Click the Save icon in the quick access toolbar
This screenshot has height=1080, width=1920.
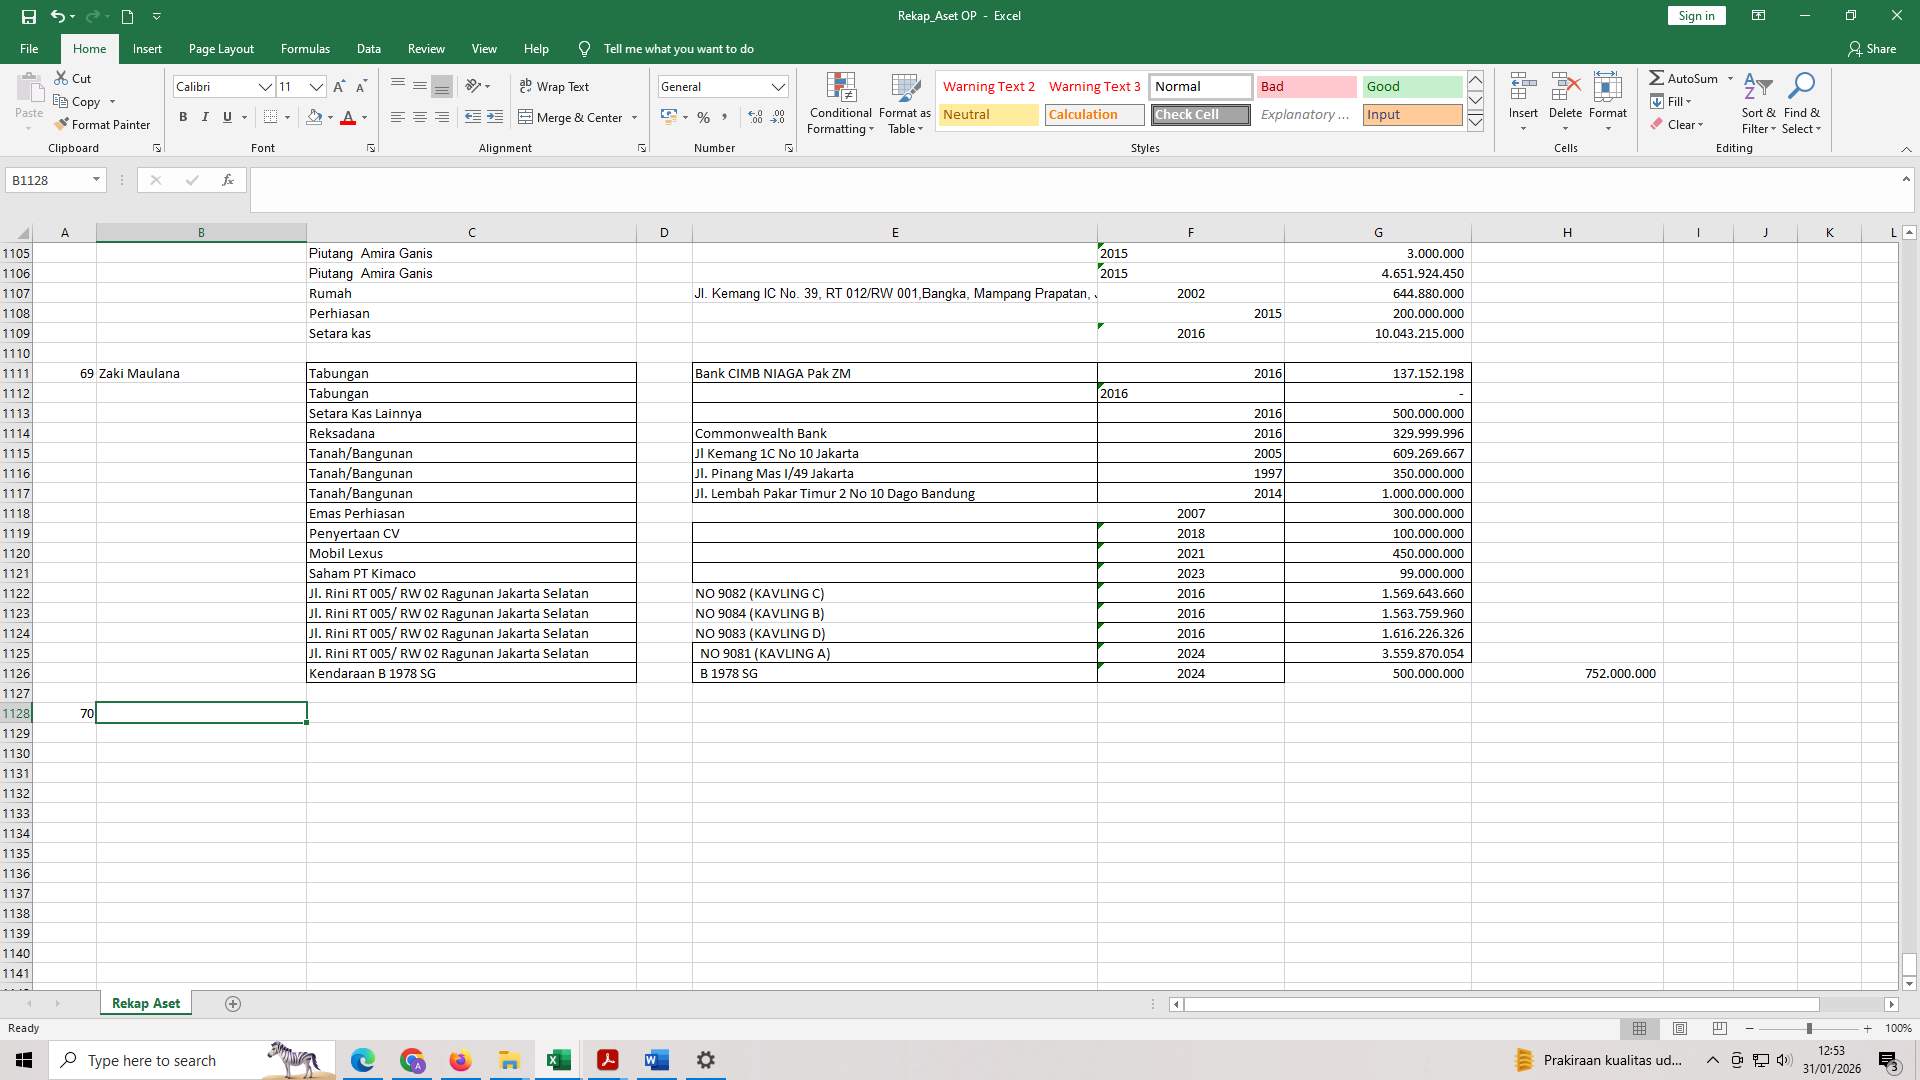click(28, 16)
